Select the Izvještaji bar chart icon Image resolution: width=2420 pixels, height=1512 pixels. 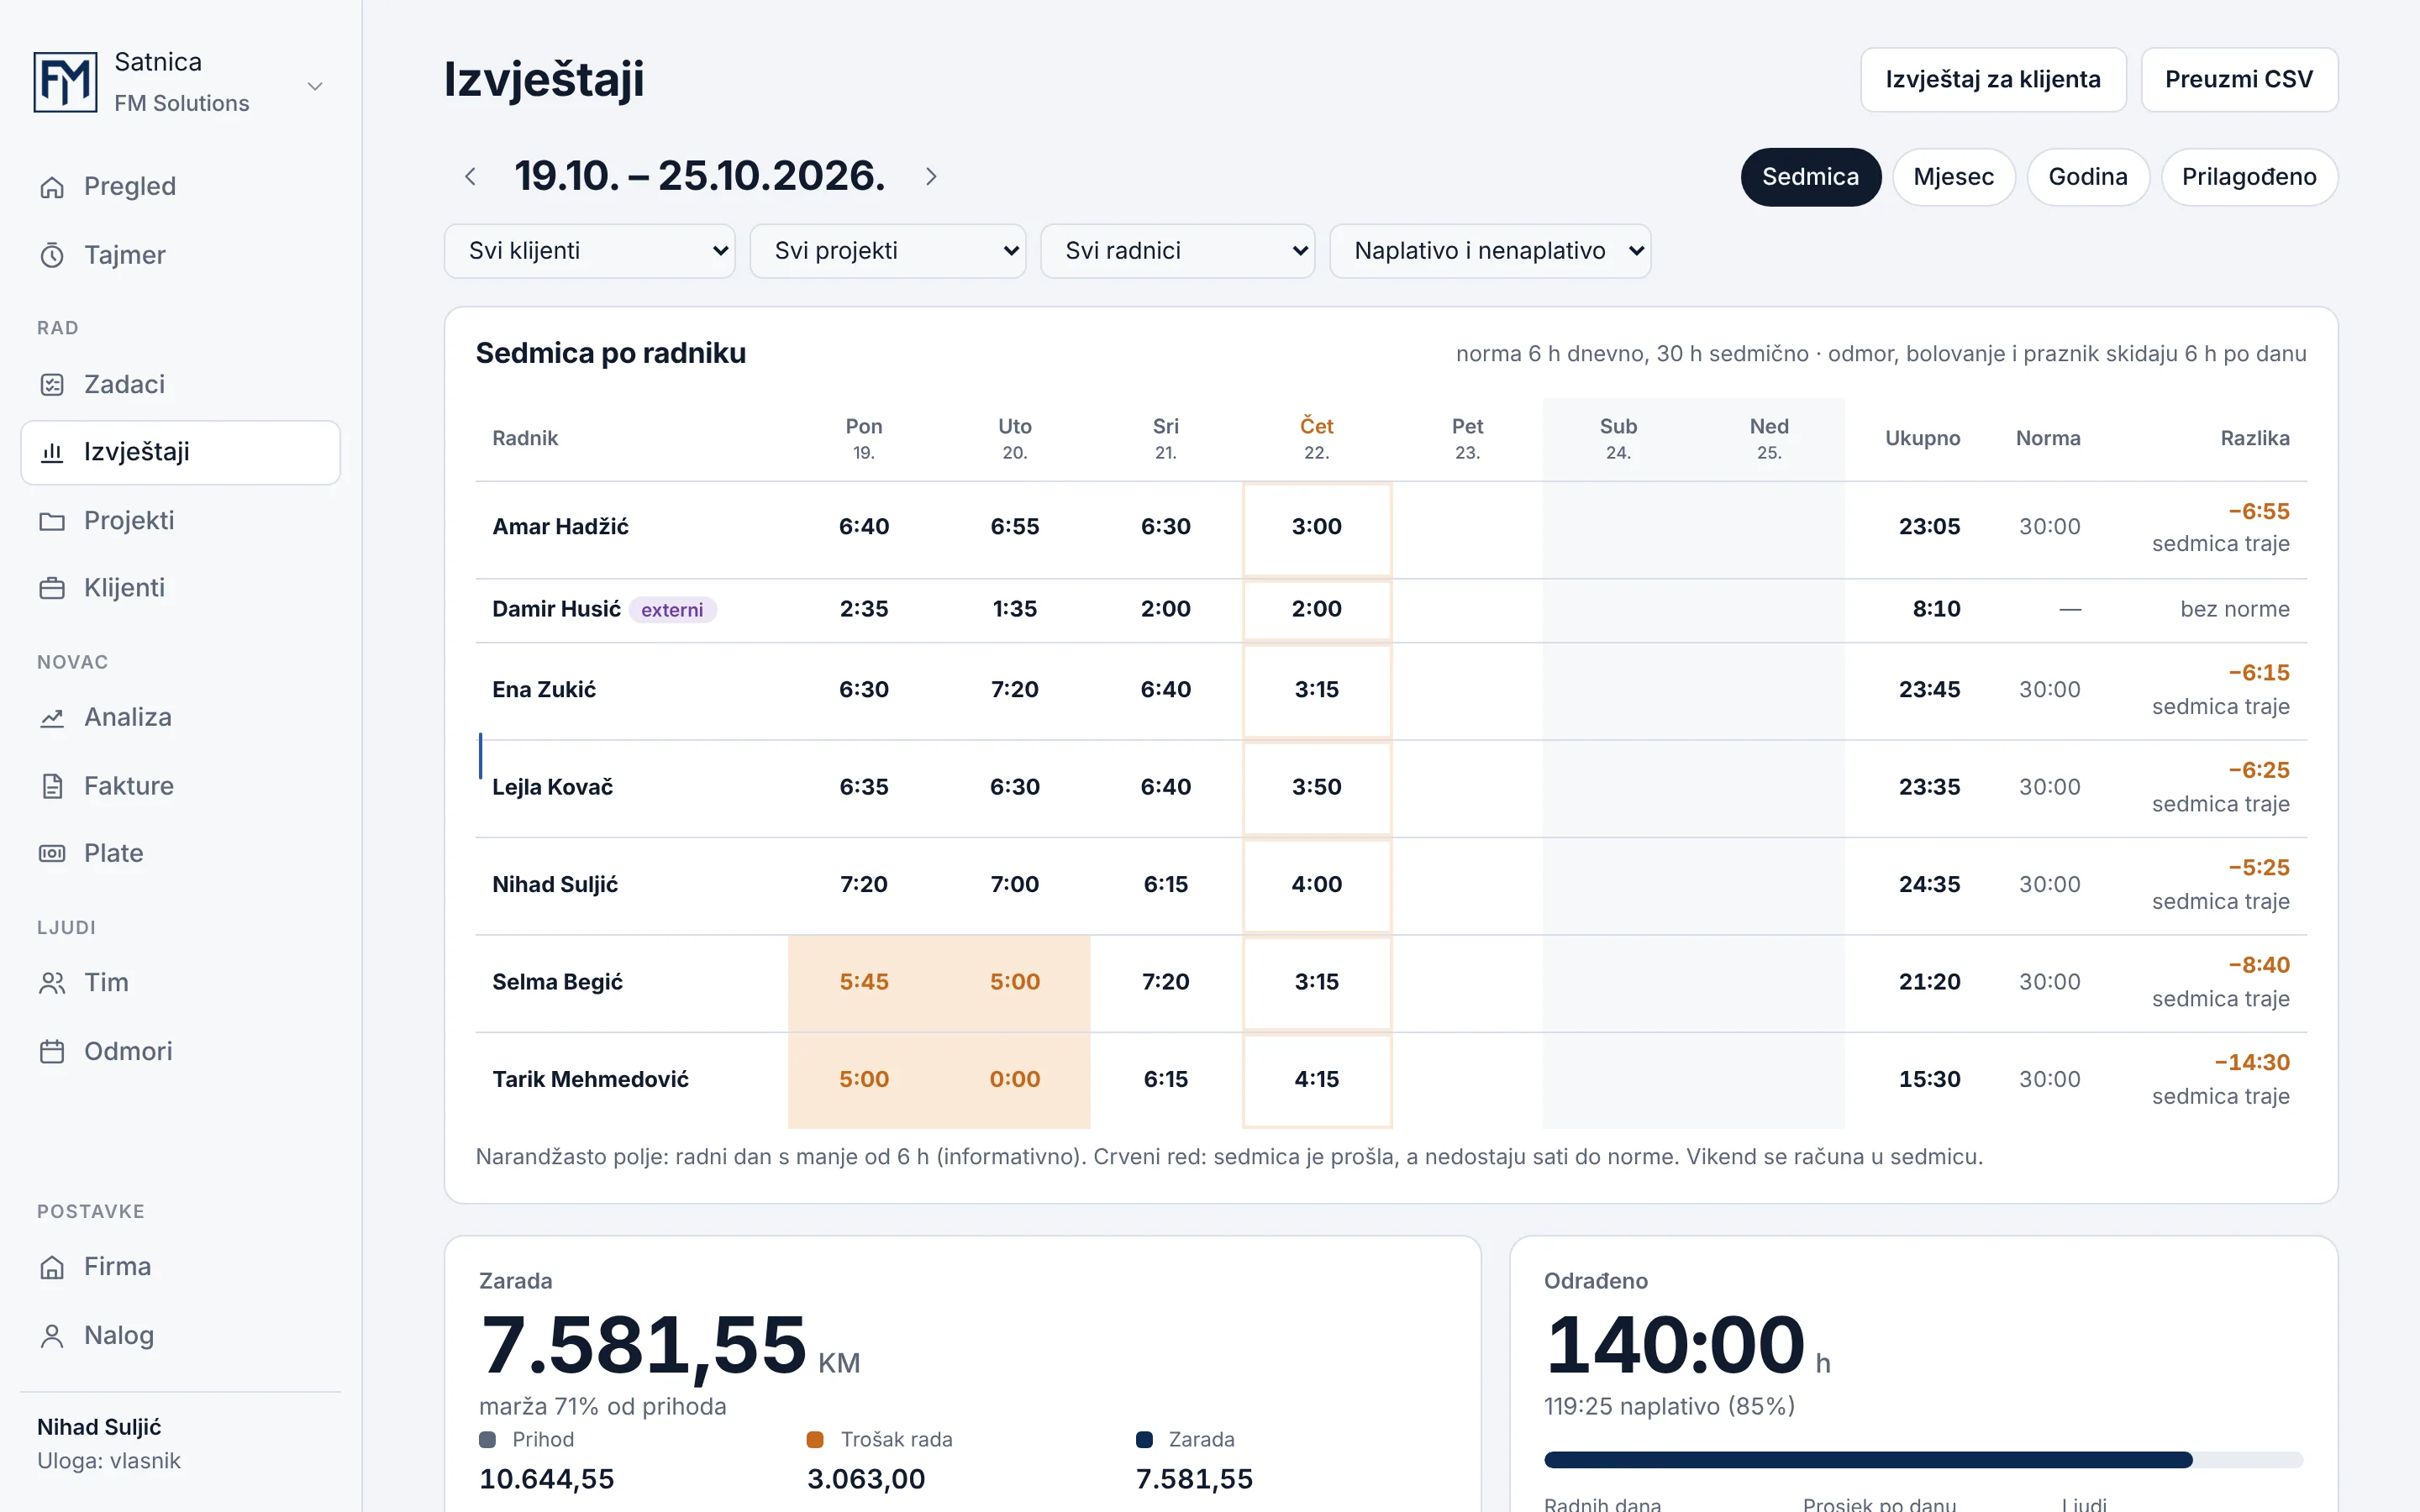pos(52,452)
